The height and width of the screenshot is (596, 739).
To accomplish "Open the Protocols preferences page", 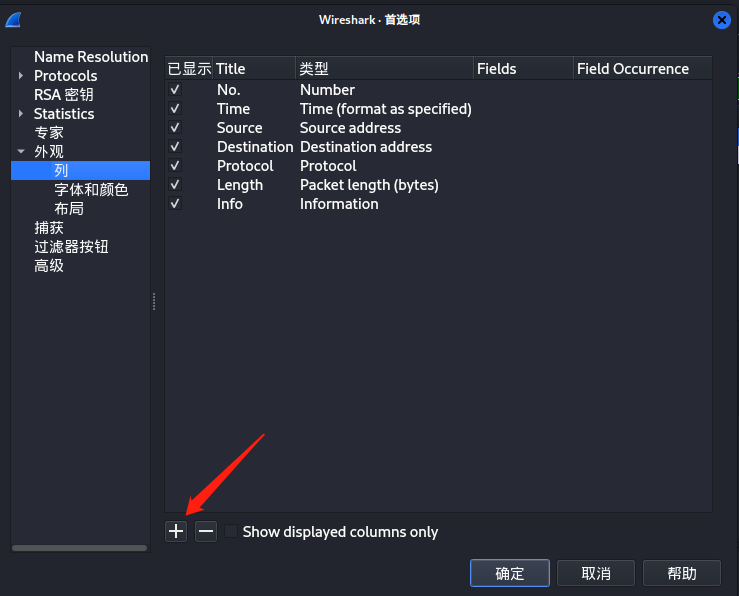I will coord(66,76).
